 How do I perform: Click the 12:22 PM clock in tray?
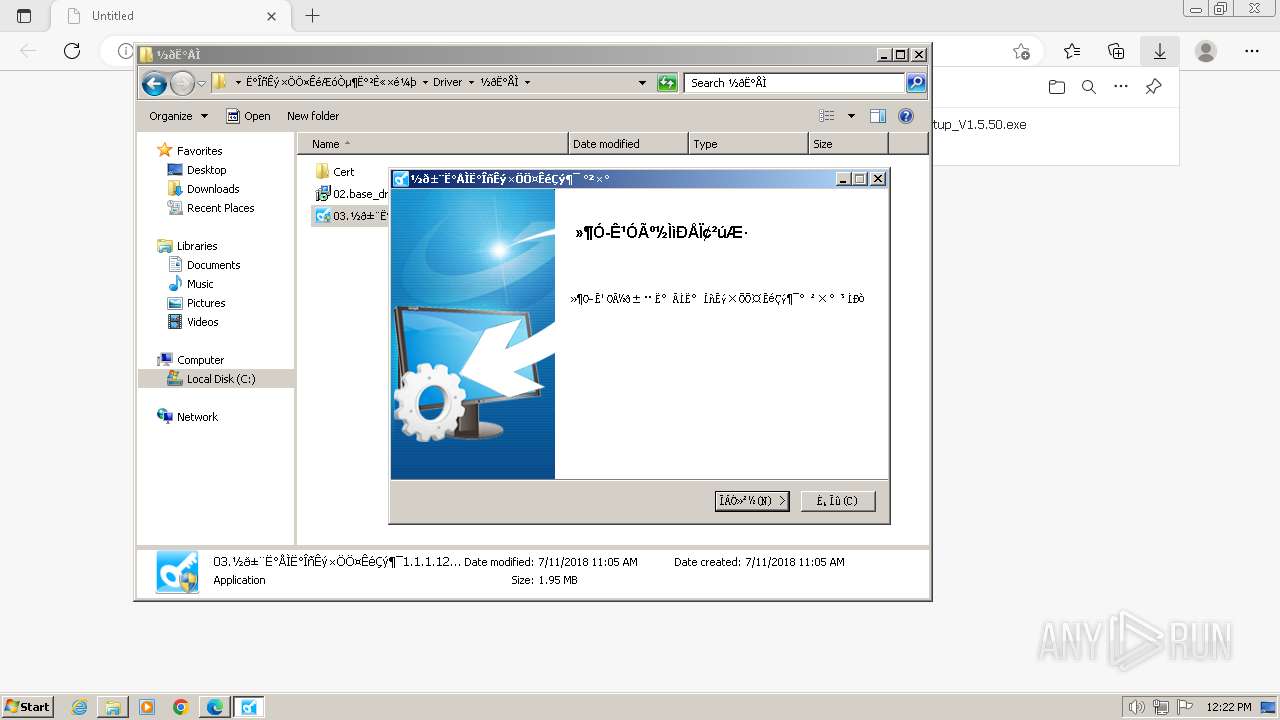1229,707
